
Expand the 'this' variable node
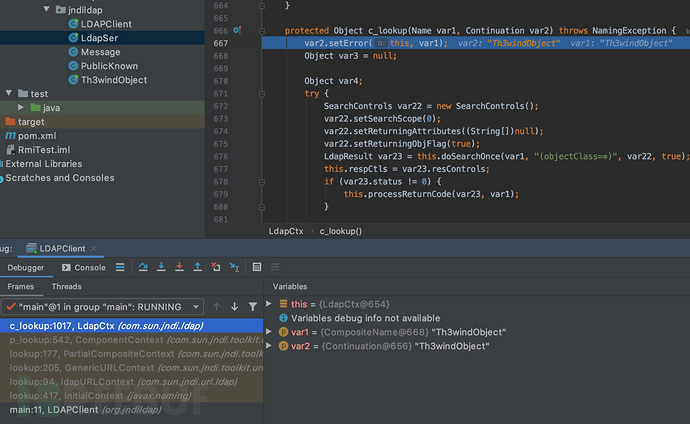tap(270, 303)
